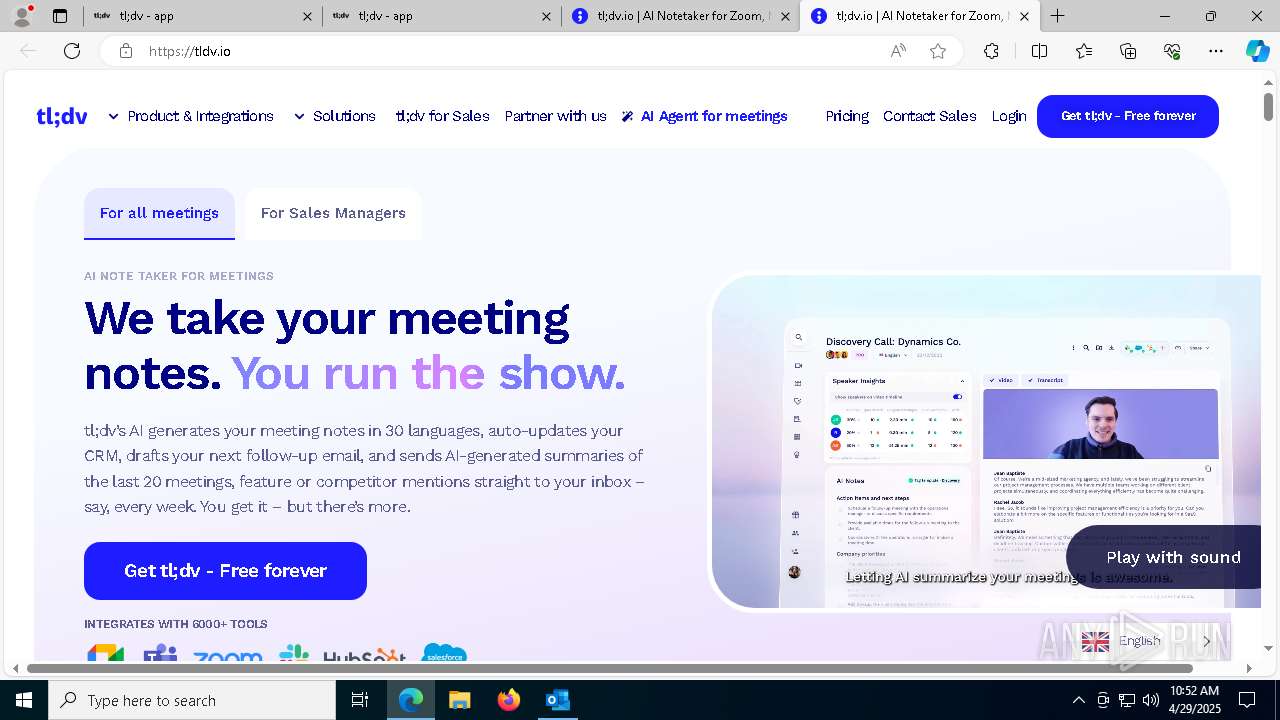Click the tl;dv logo in header
Viewport: 1280px width, 720px height.
62,116
